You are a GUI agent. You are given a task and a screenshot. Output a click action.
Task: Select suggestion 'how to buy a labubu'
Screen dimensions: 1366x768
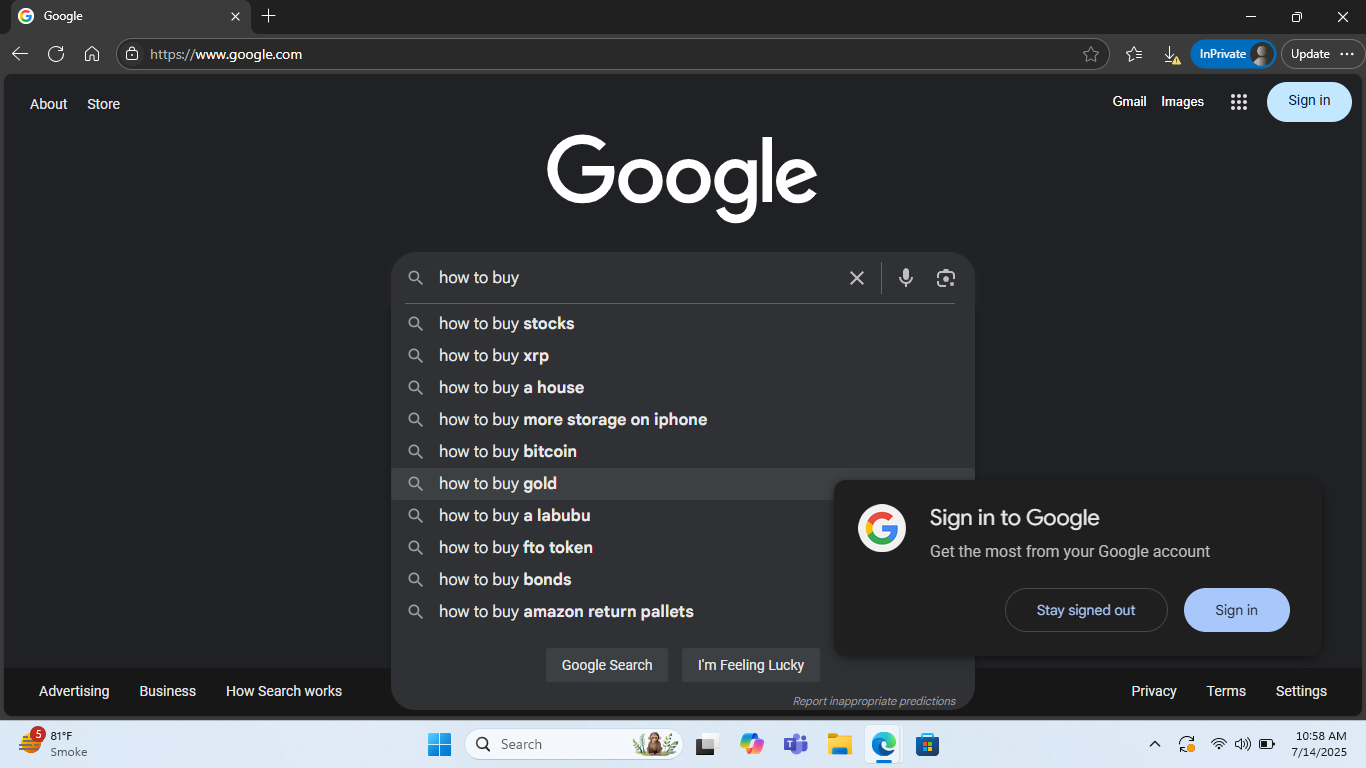coord(613,516)
